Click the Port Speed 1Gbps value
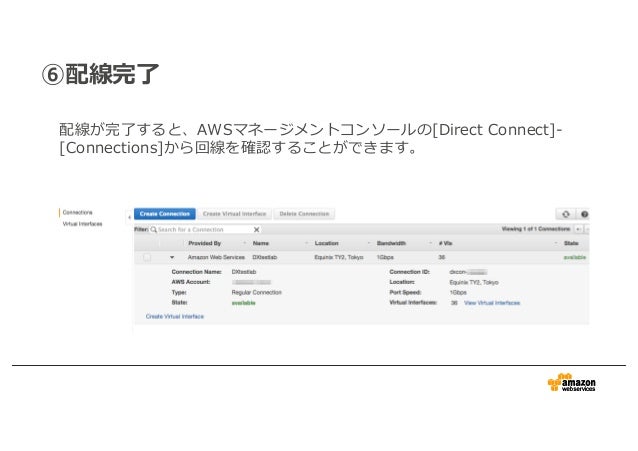 (x=458, y=293)
